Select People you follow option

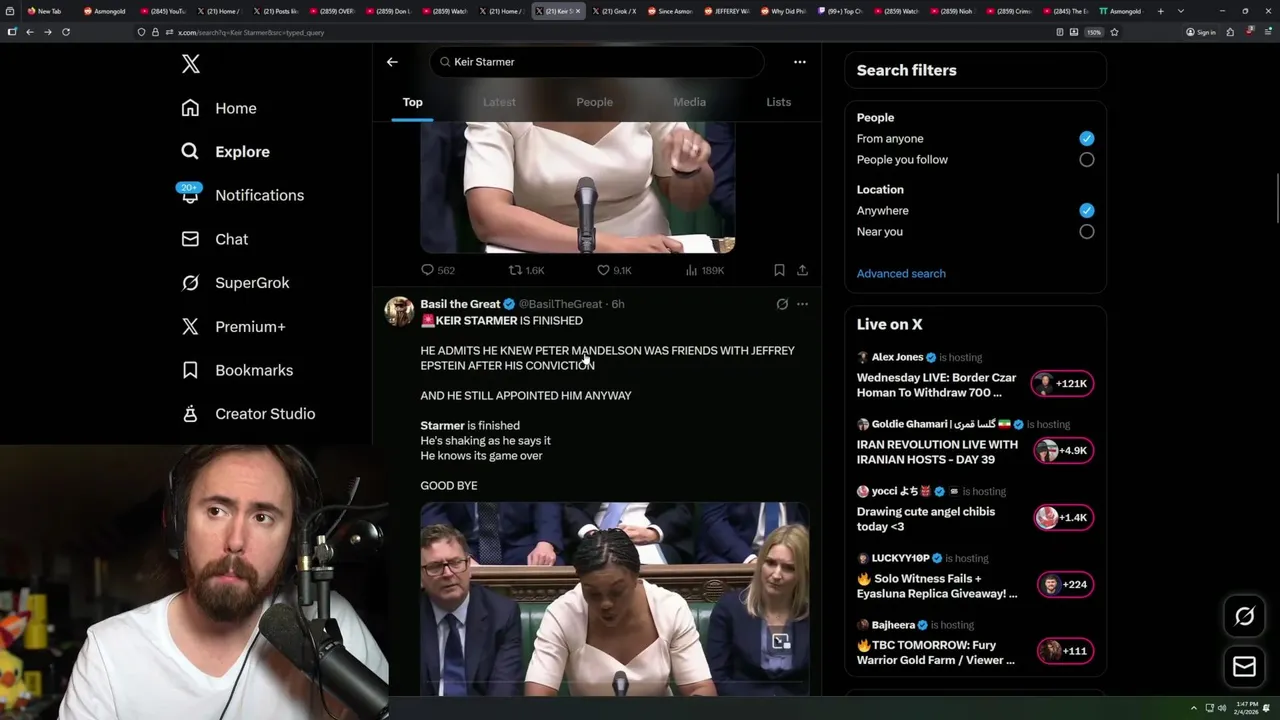pyautogui.click(x=1086, y=160)
